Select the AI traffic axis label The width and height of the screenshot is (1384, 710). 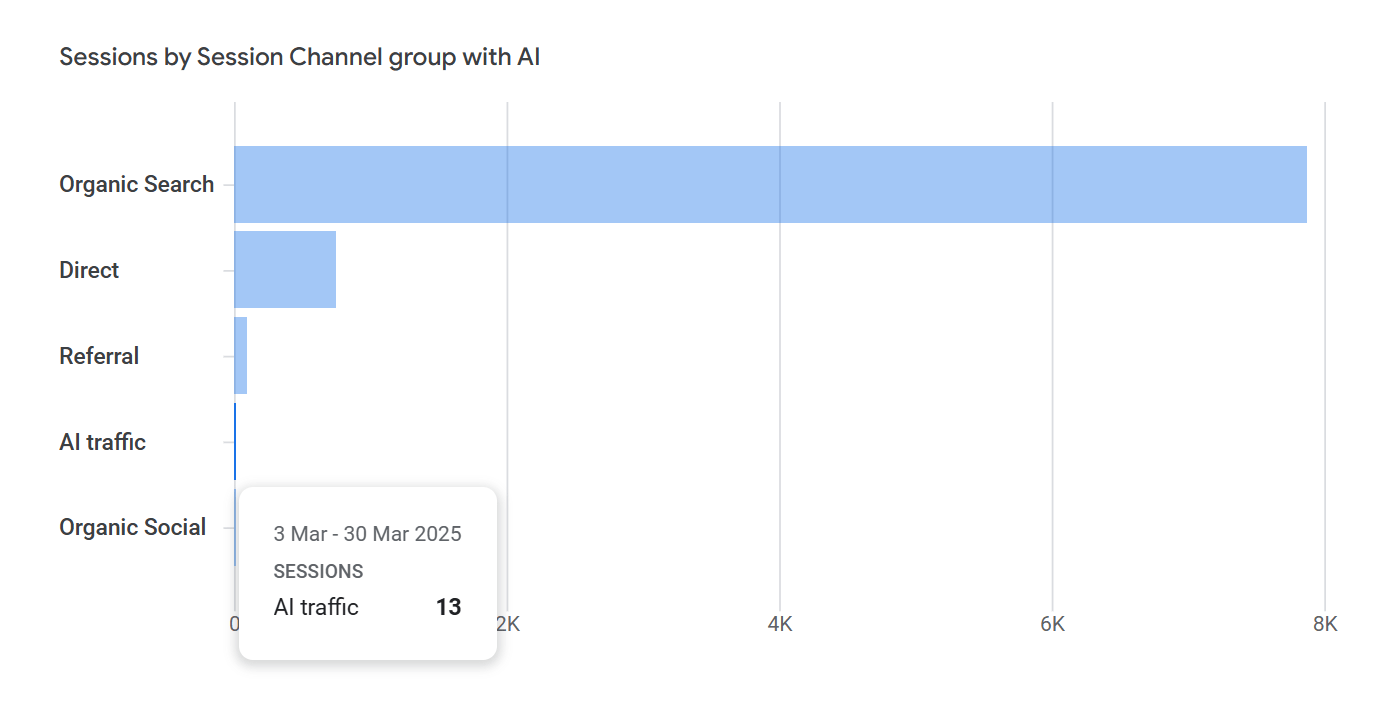point(102,442)
